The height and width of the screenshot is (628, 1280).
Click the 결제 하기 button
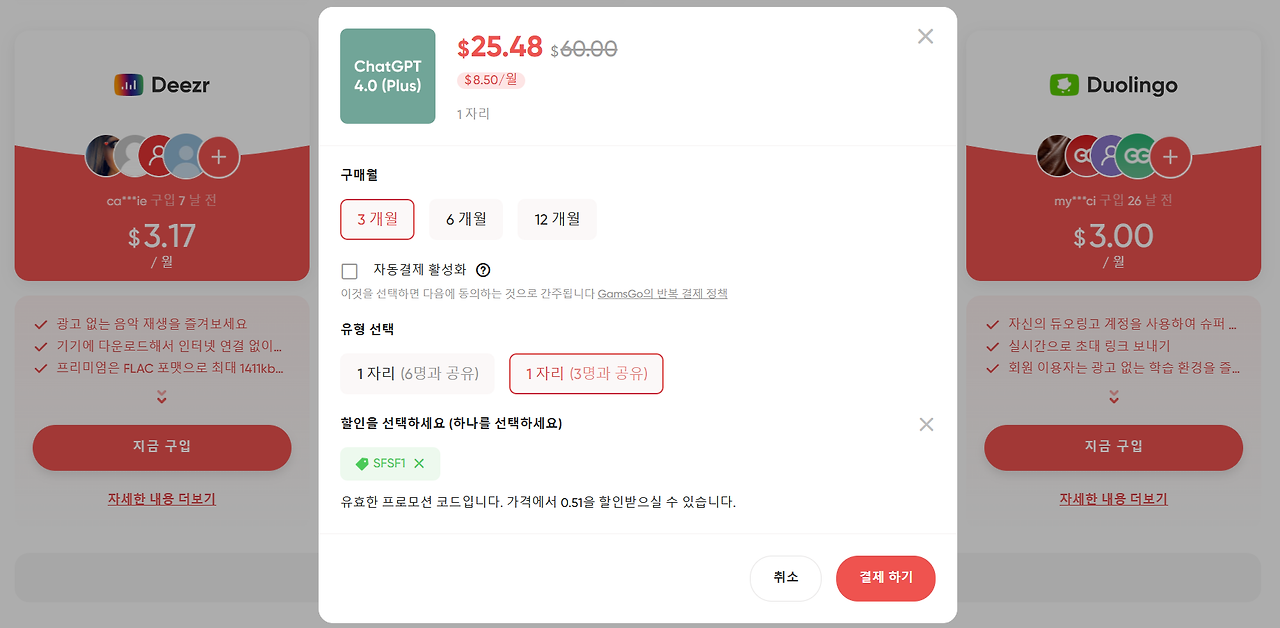(885, 578)
